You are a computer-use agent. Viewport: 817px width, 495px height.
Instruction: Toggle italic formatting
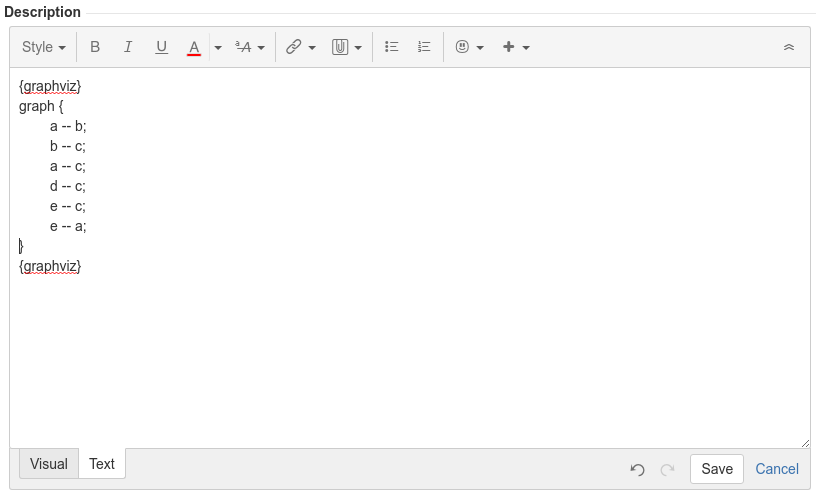point(128,47)
